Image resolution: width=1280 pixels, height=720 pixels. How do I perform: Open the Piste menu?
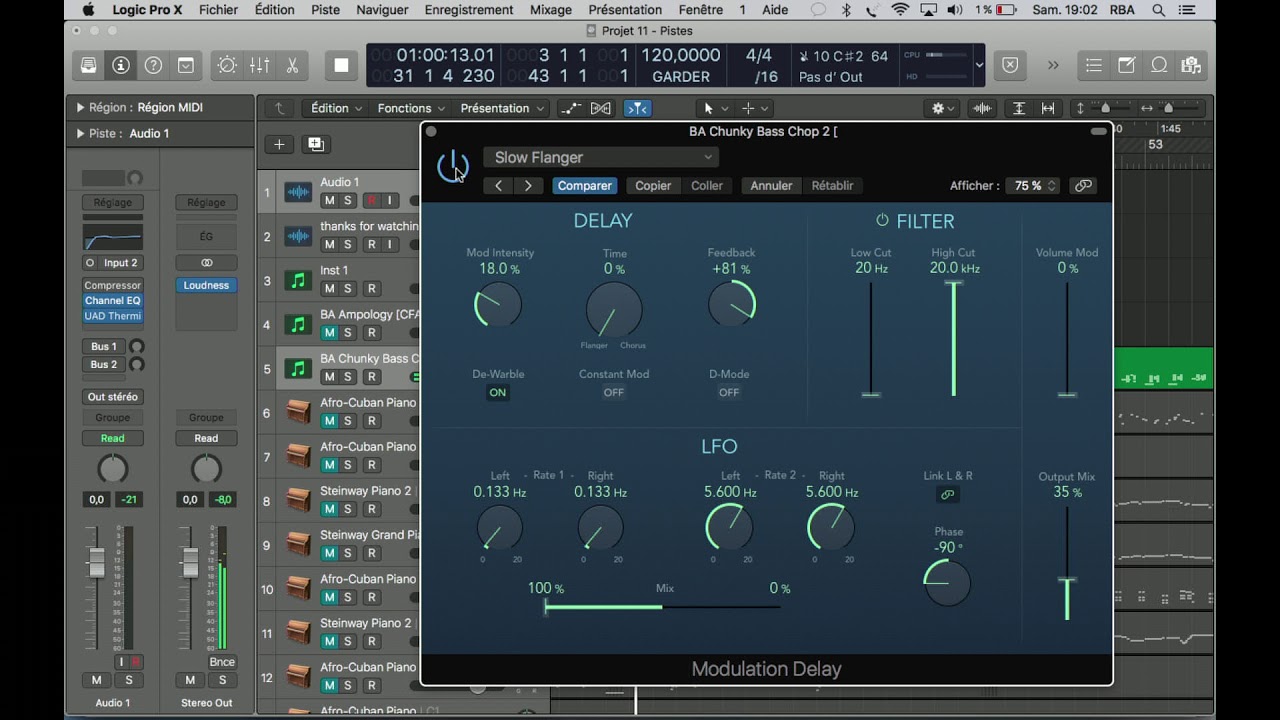pos(325,10)
